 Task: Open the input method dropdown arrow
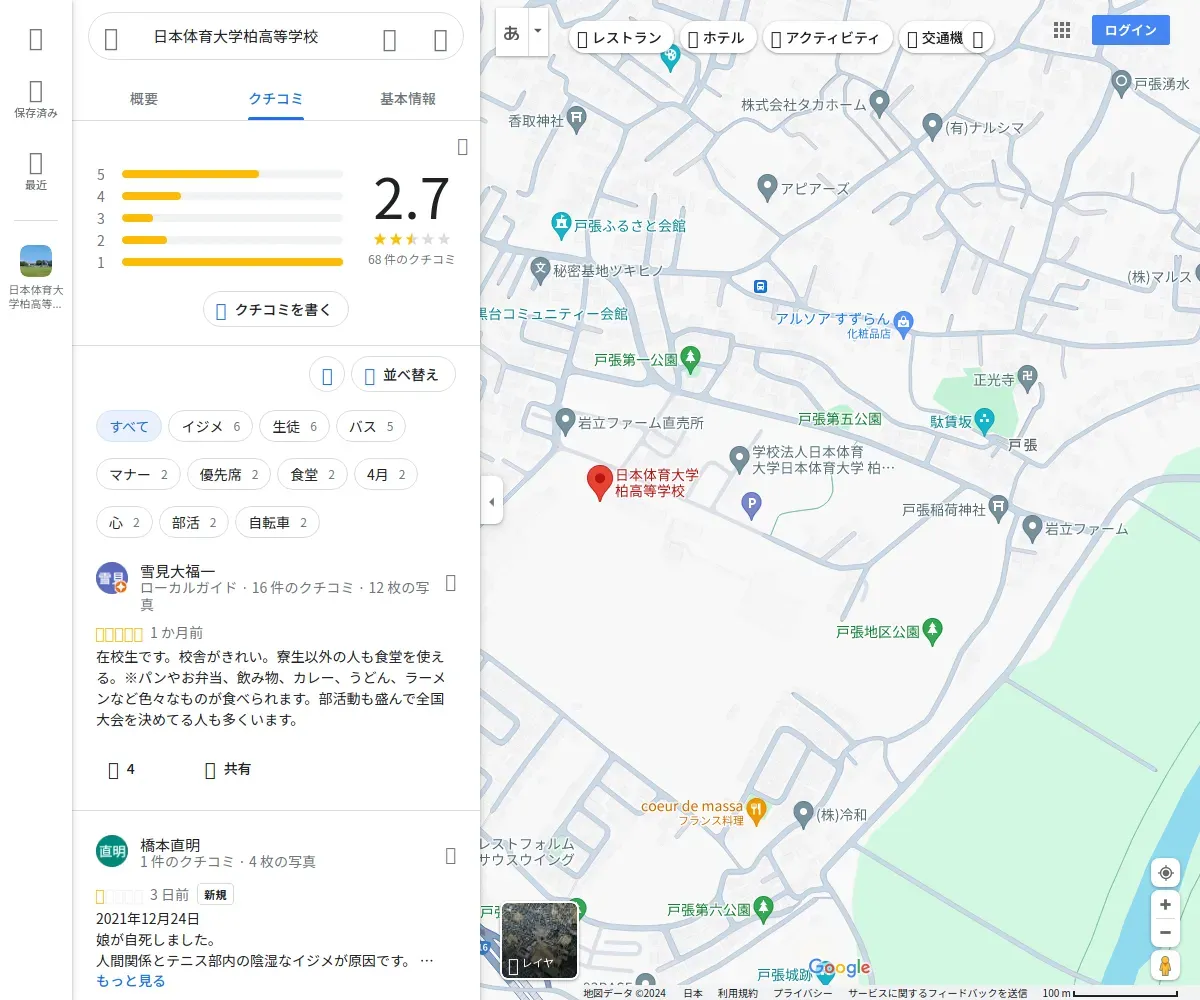tap(538, 33)
